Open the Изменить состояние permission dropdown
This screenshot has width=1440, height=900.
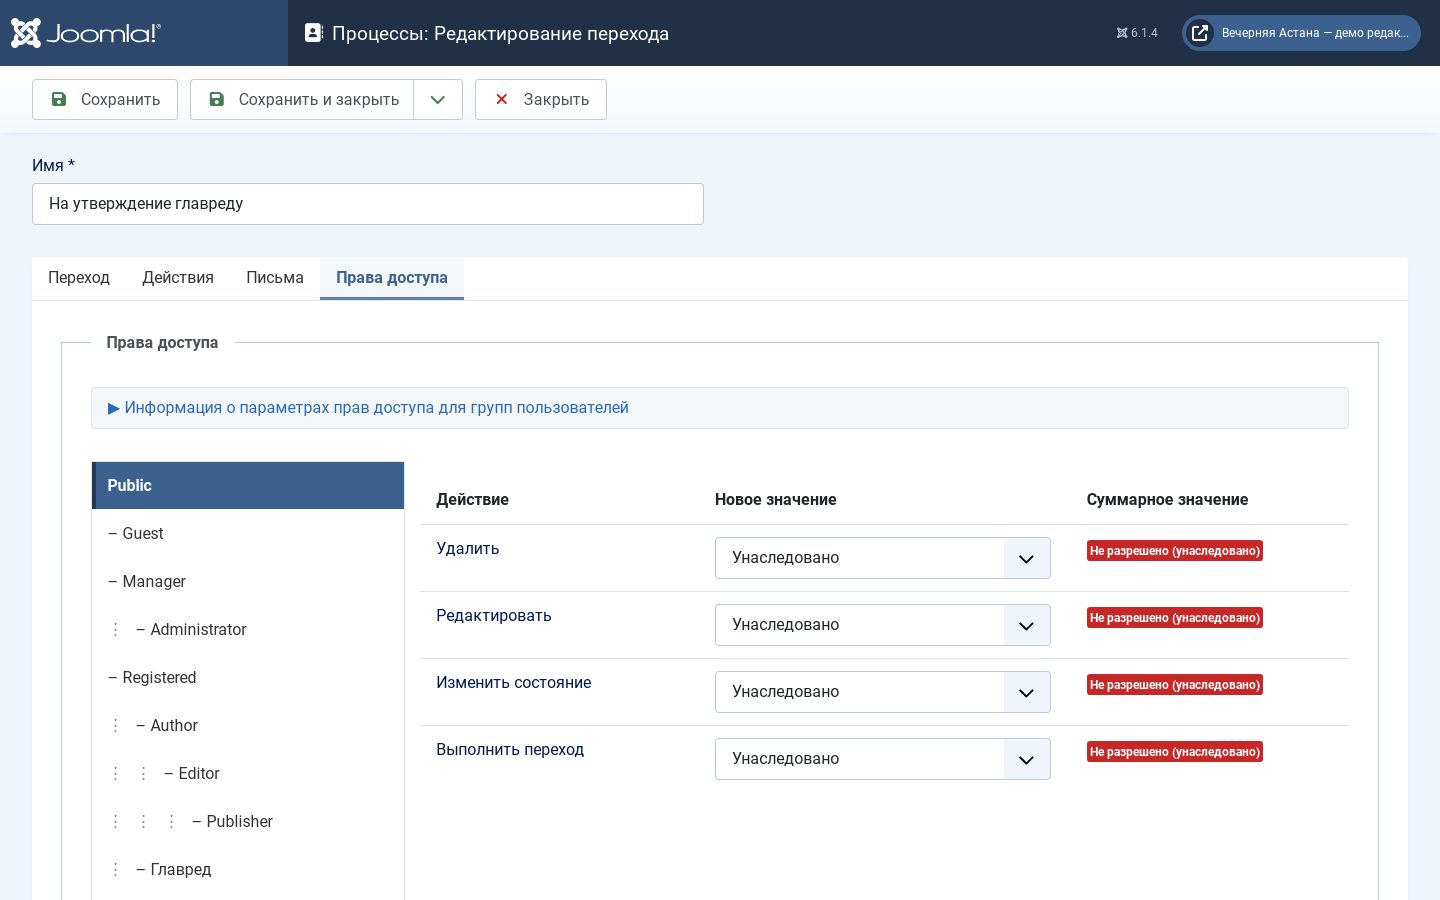click(882, 692)
